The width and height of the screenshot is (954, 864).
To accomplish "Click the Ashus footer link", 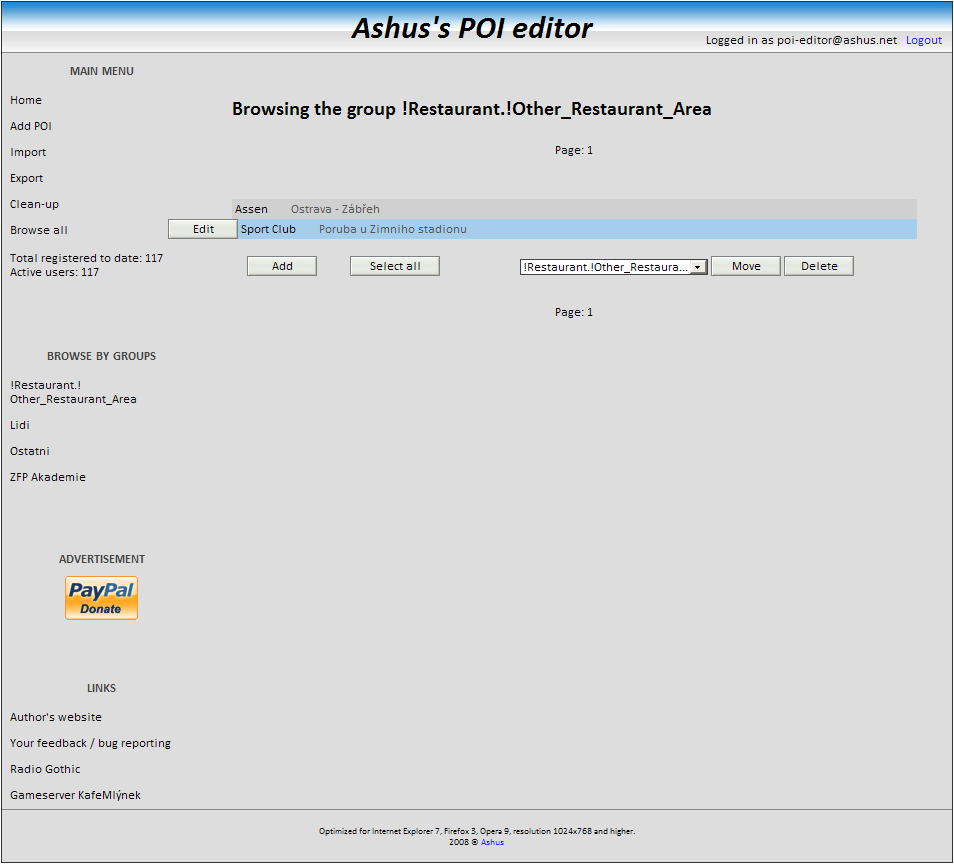I will (x=492, y=842).
